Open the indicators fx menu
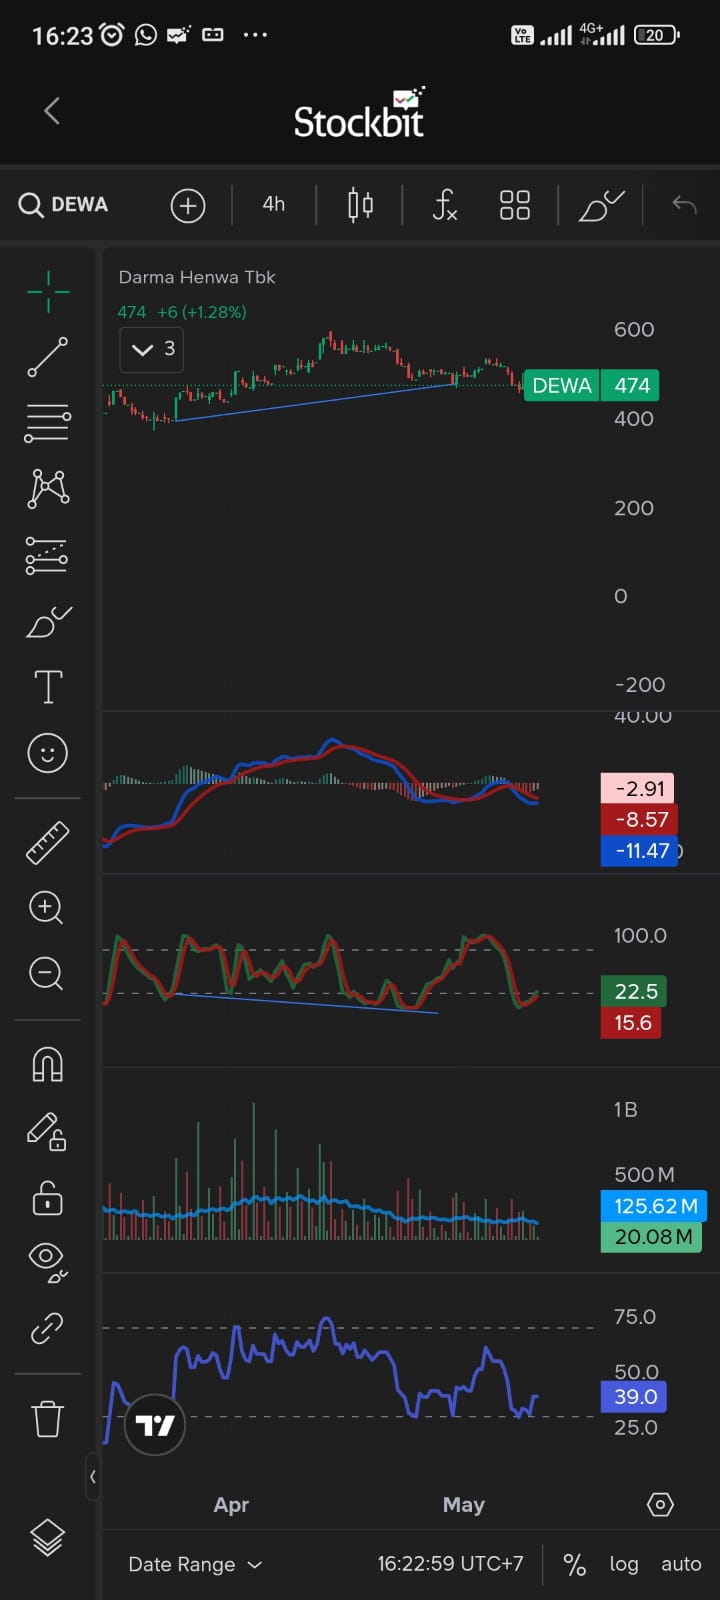Screen dimensions: 720x1600 click(x=445, y=205)
